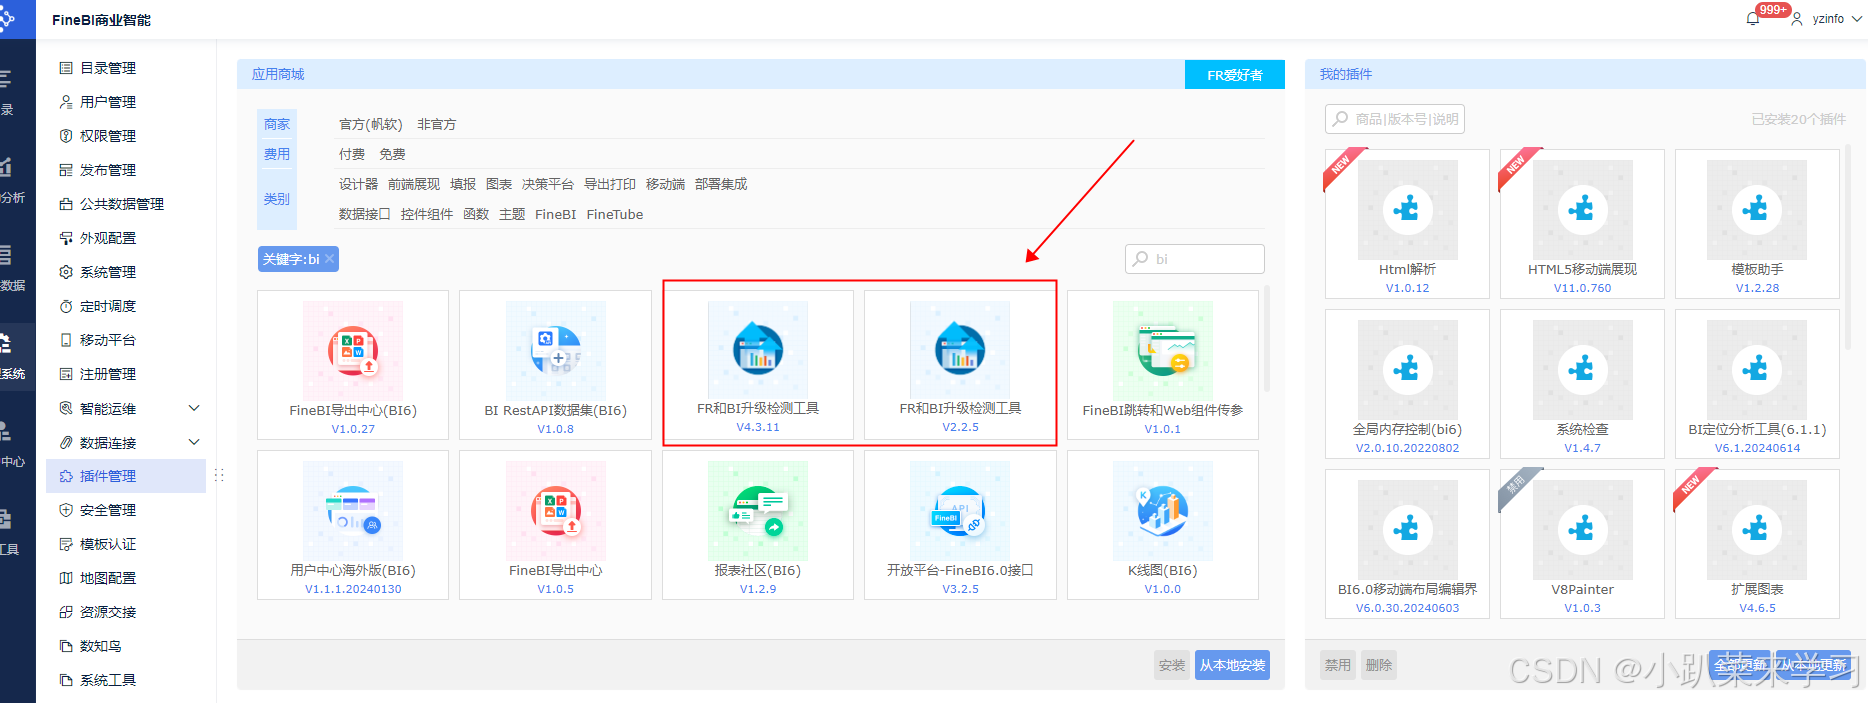Click the 资源交接 icon
The width and height of the screenshot is (1868, 703).
66,612
